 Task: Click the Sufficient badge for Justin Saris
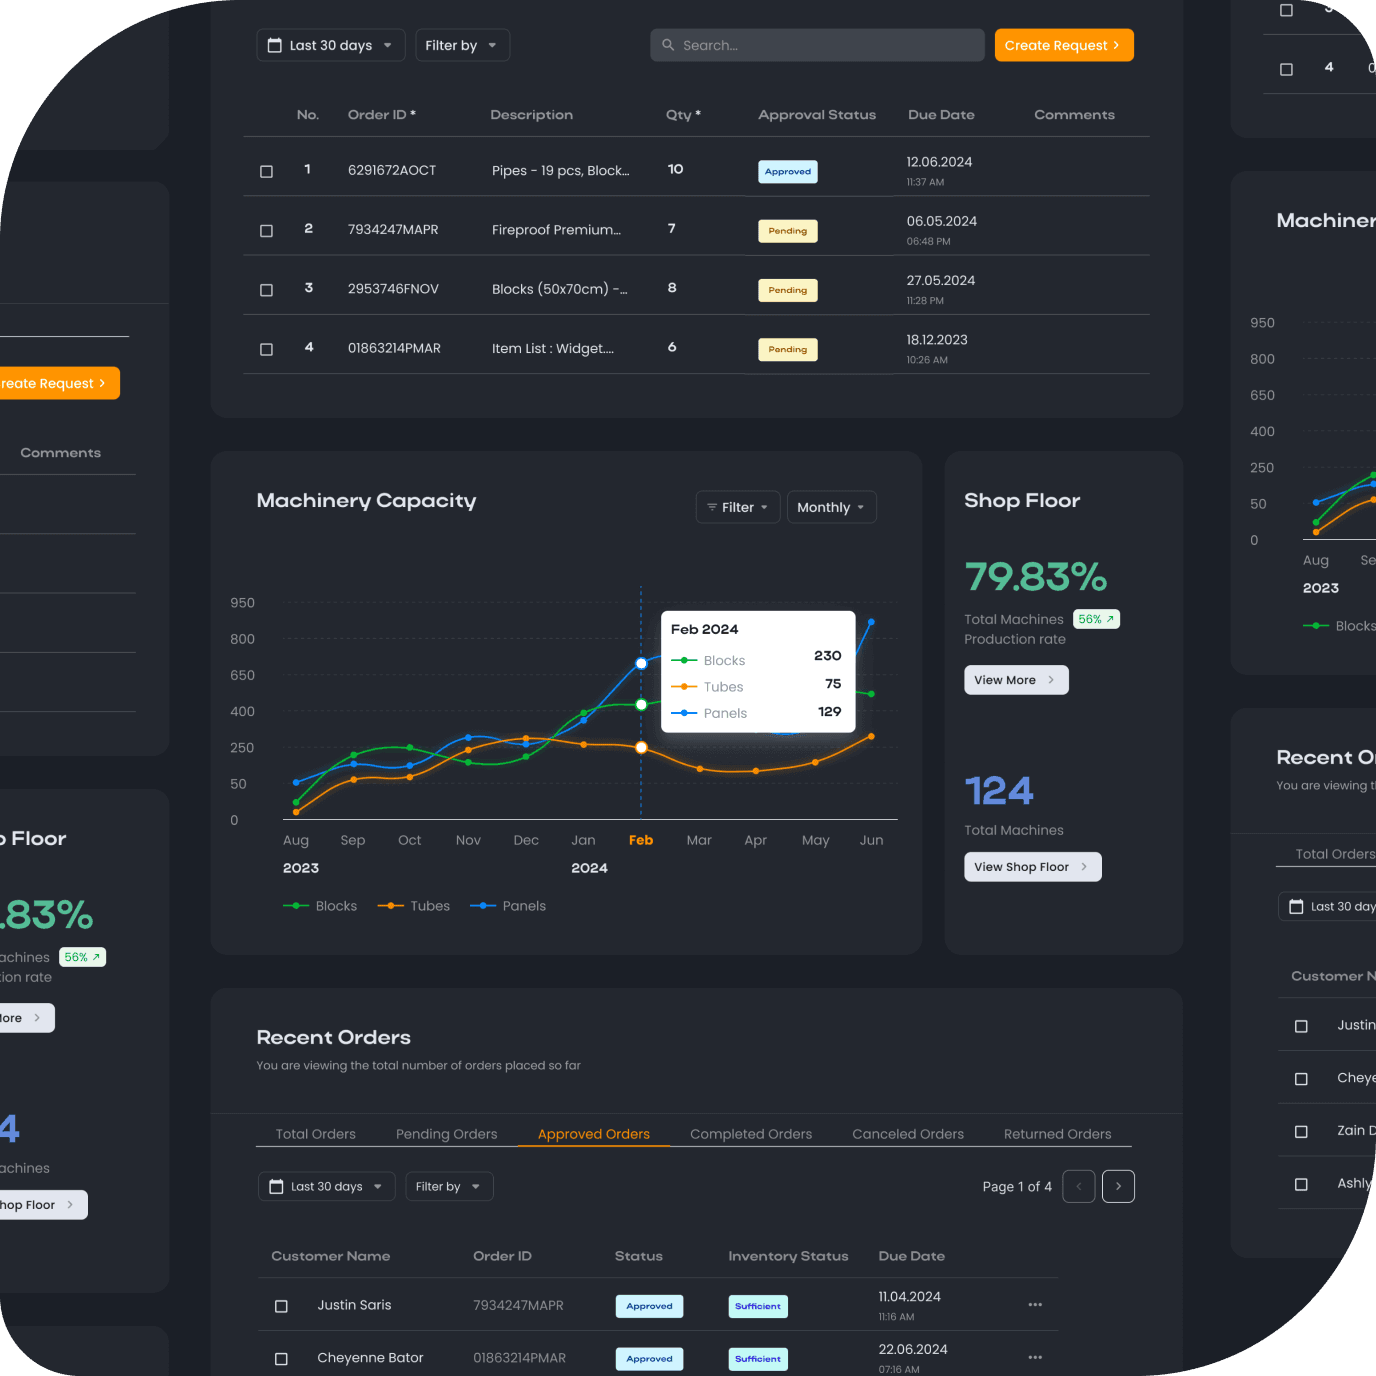click(x=758, y=1306)
